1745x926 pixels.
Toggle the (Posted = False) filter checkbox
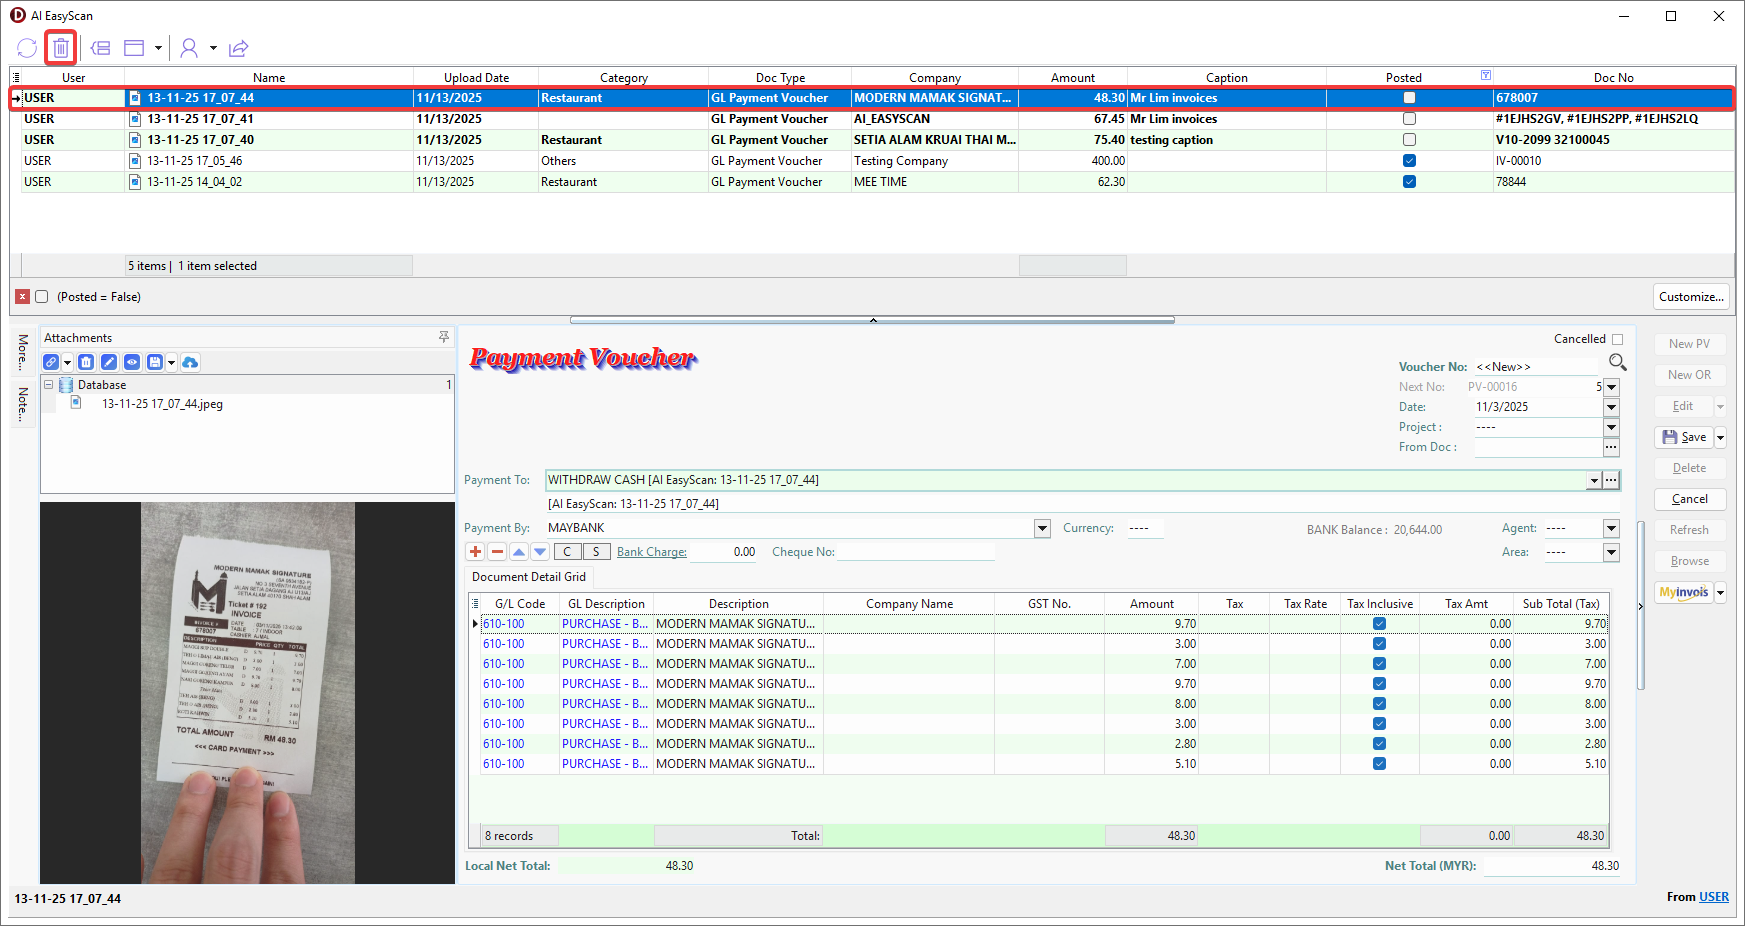click(x=42, y=297)
